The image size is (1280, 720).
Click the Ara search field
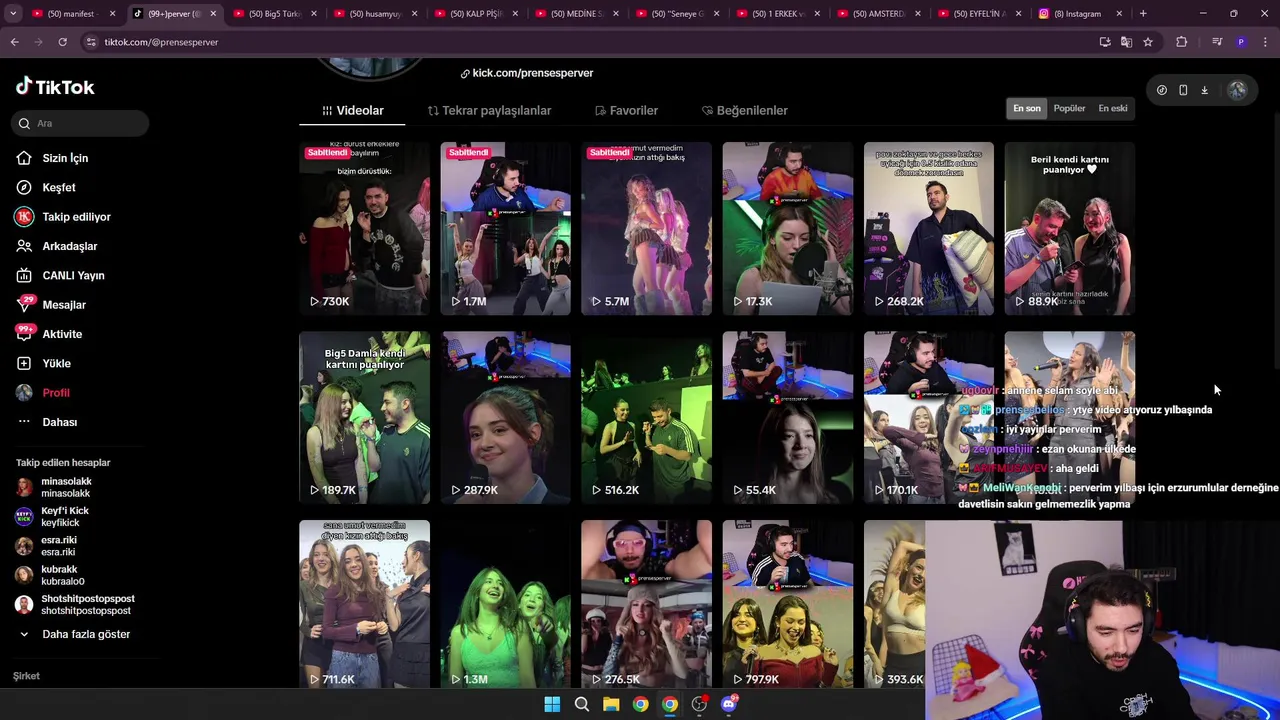click(81, 123)
